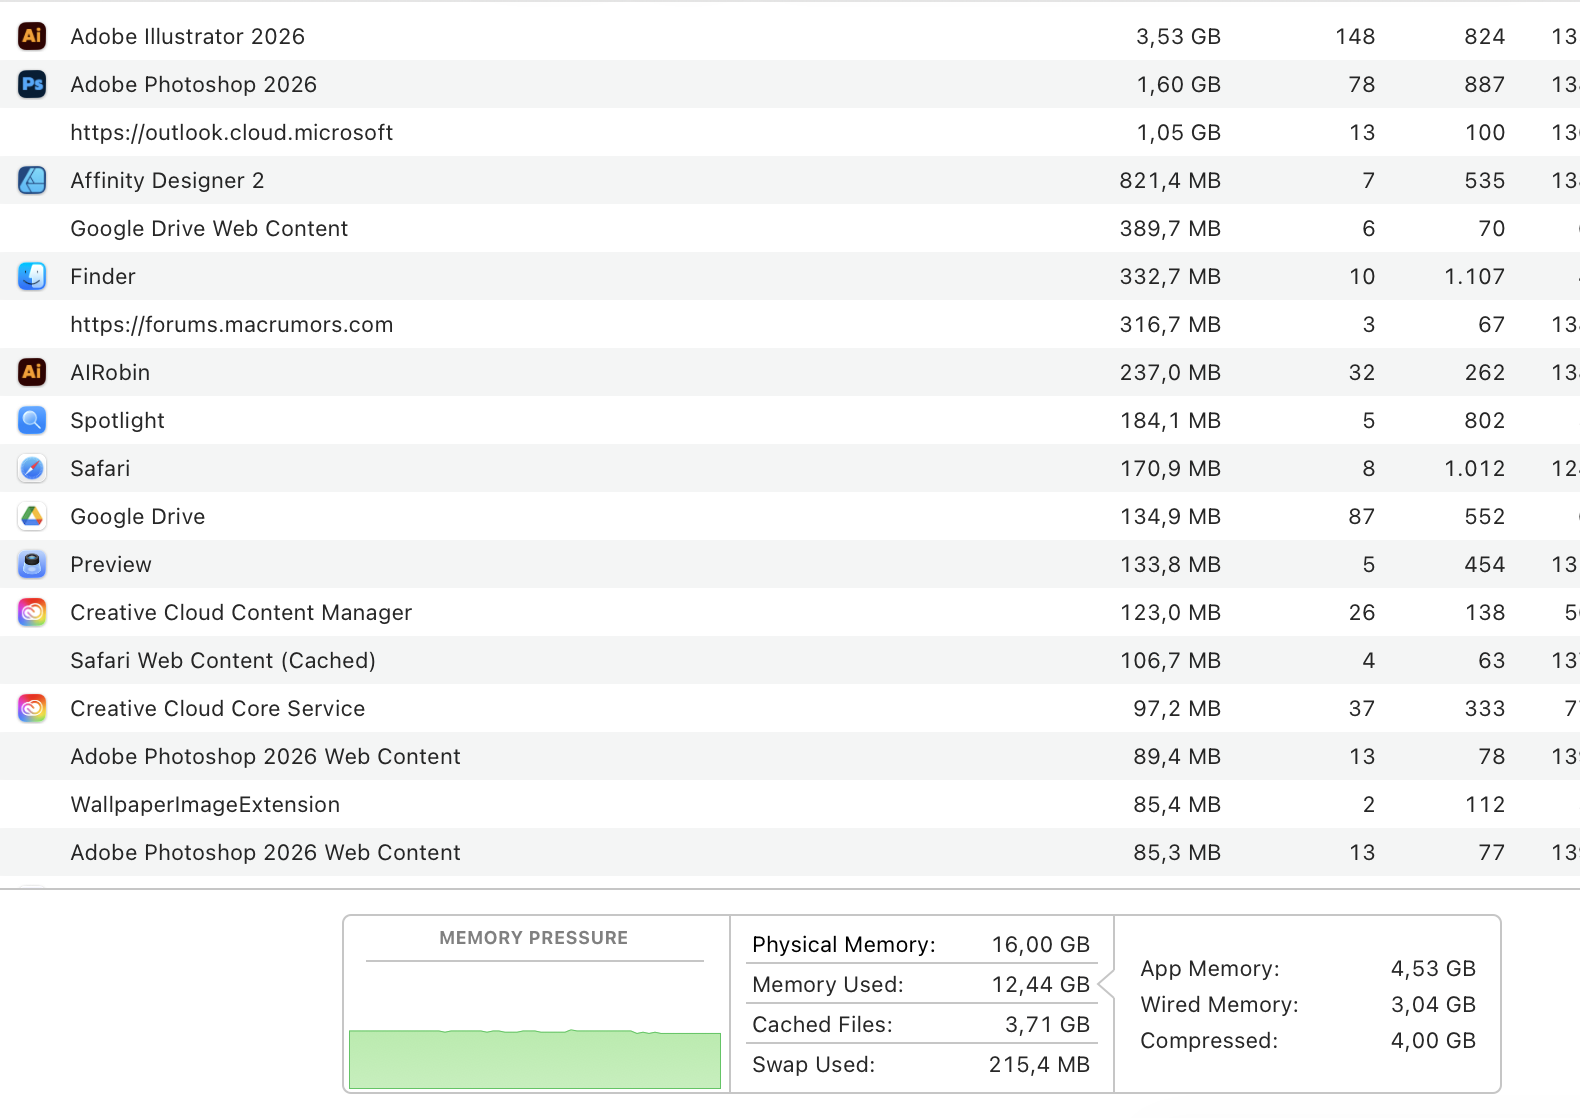Click the "148" threads value for Illustrator
Viewport: 1580px width, 1118px height.
[1355, 36]
